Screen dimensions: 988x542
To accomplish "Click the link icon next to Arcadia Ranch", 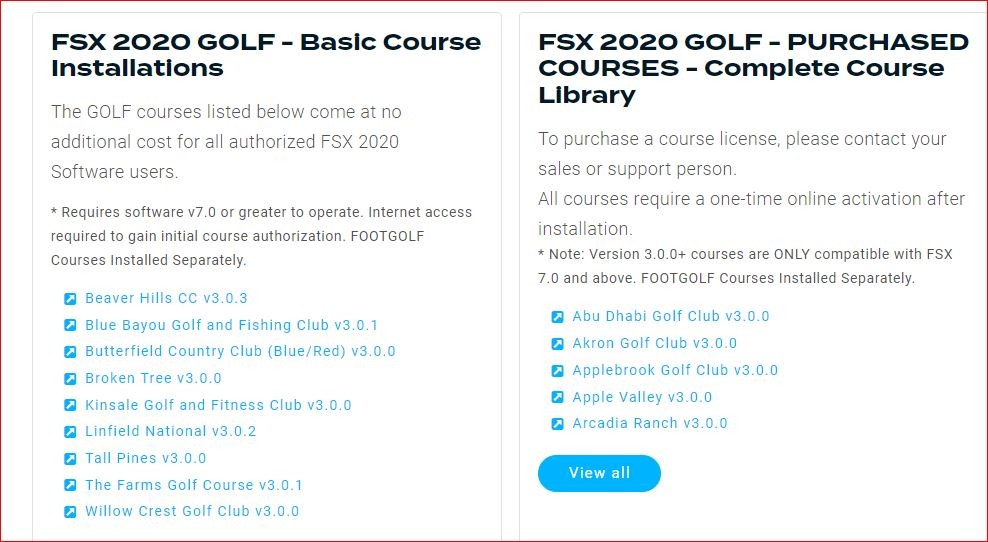I will 557,424.
